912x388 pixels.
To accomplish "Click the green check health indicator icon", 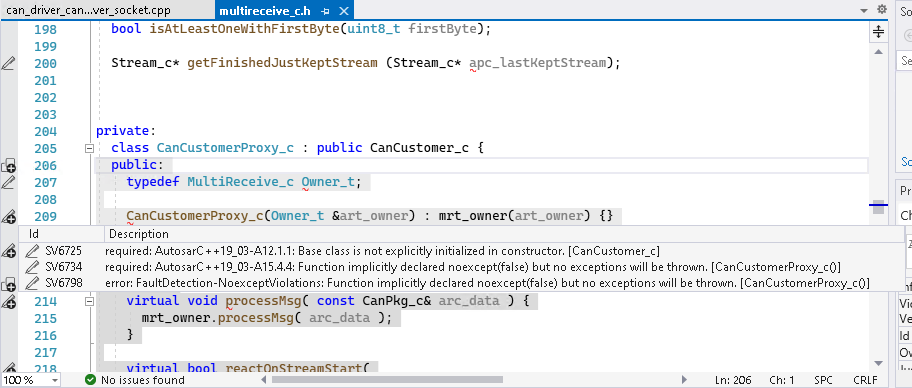I will [x=90, y=380].
